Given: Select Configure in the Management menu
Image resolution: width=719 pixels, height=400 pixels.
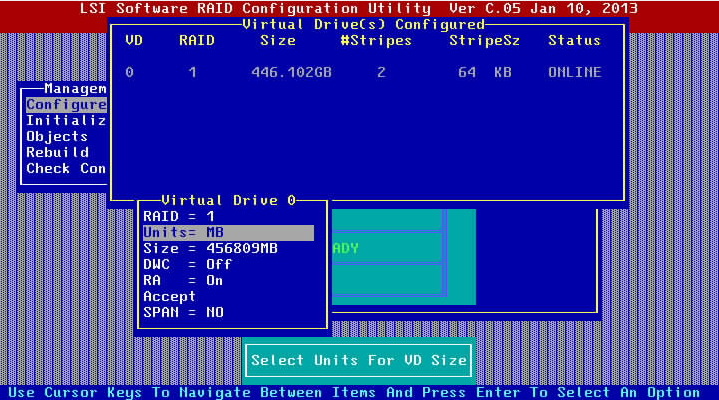Looking at the screenshot, I should 66,105.
